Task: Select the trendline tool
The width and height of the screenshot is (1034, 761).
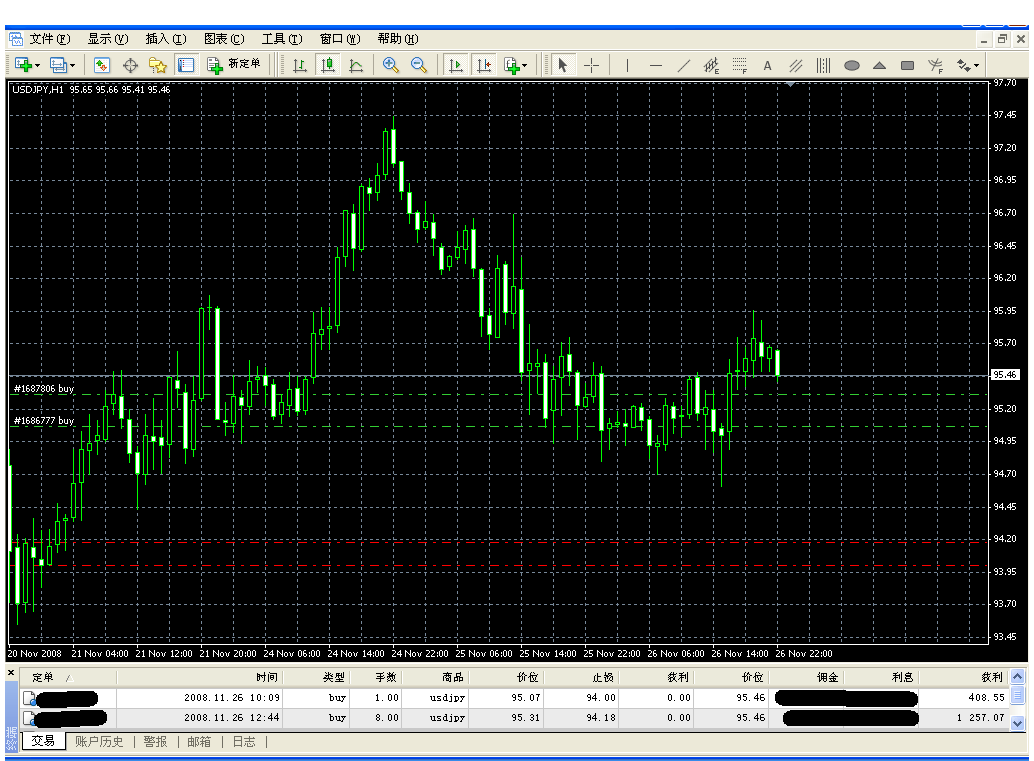Action: (684, 65)
